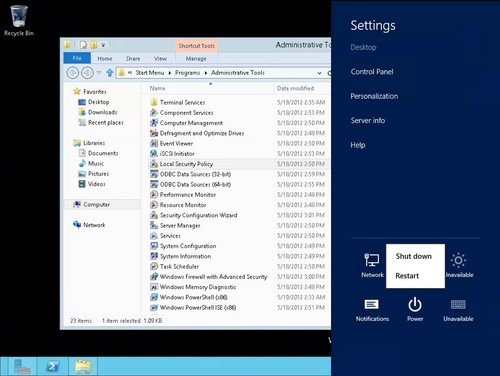The image size is (500, 376).
Task: Select Security Configuration Wizard
Action: (194, 215)
